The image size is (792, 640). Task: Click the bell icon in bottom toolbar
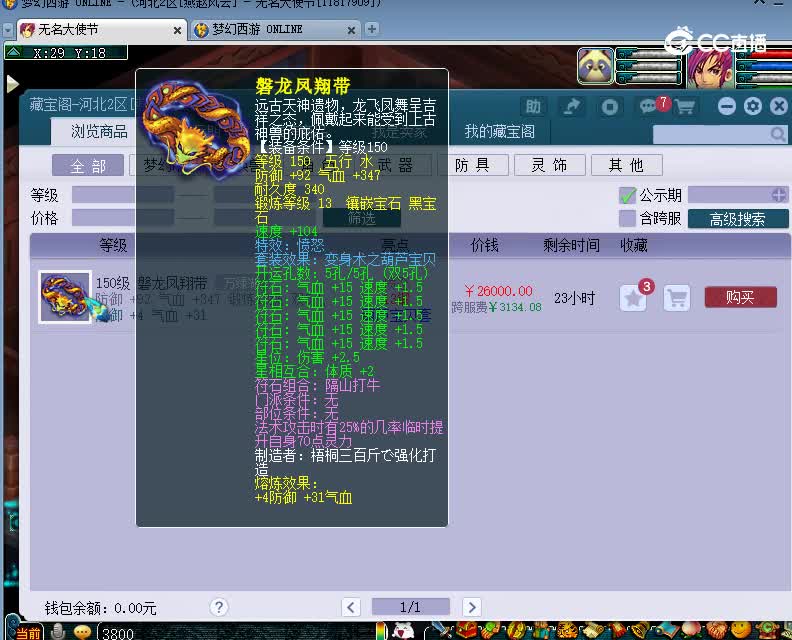coord(642,630)
